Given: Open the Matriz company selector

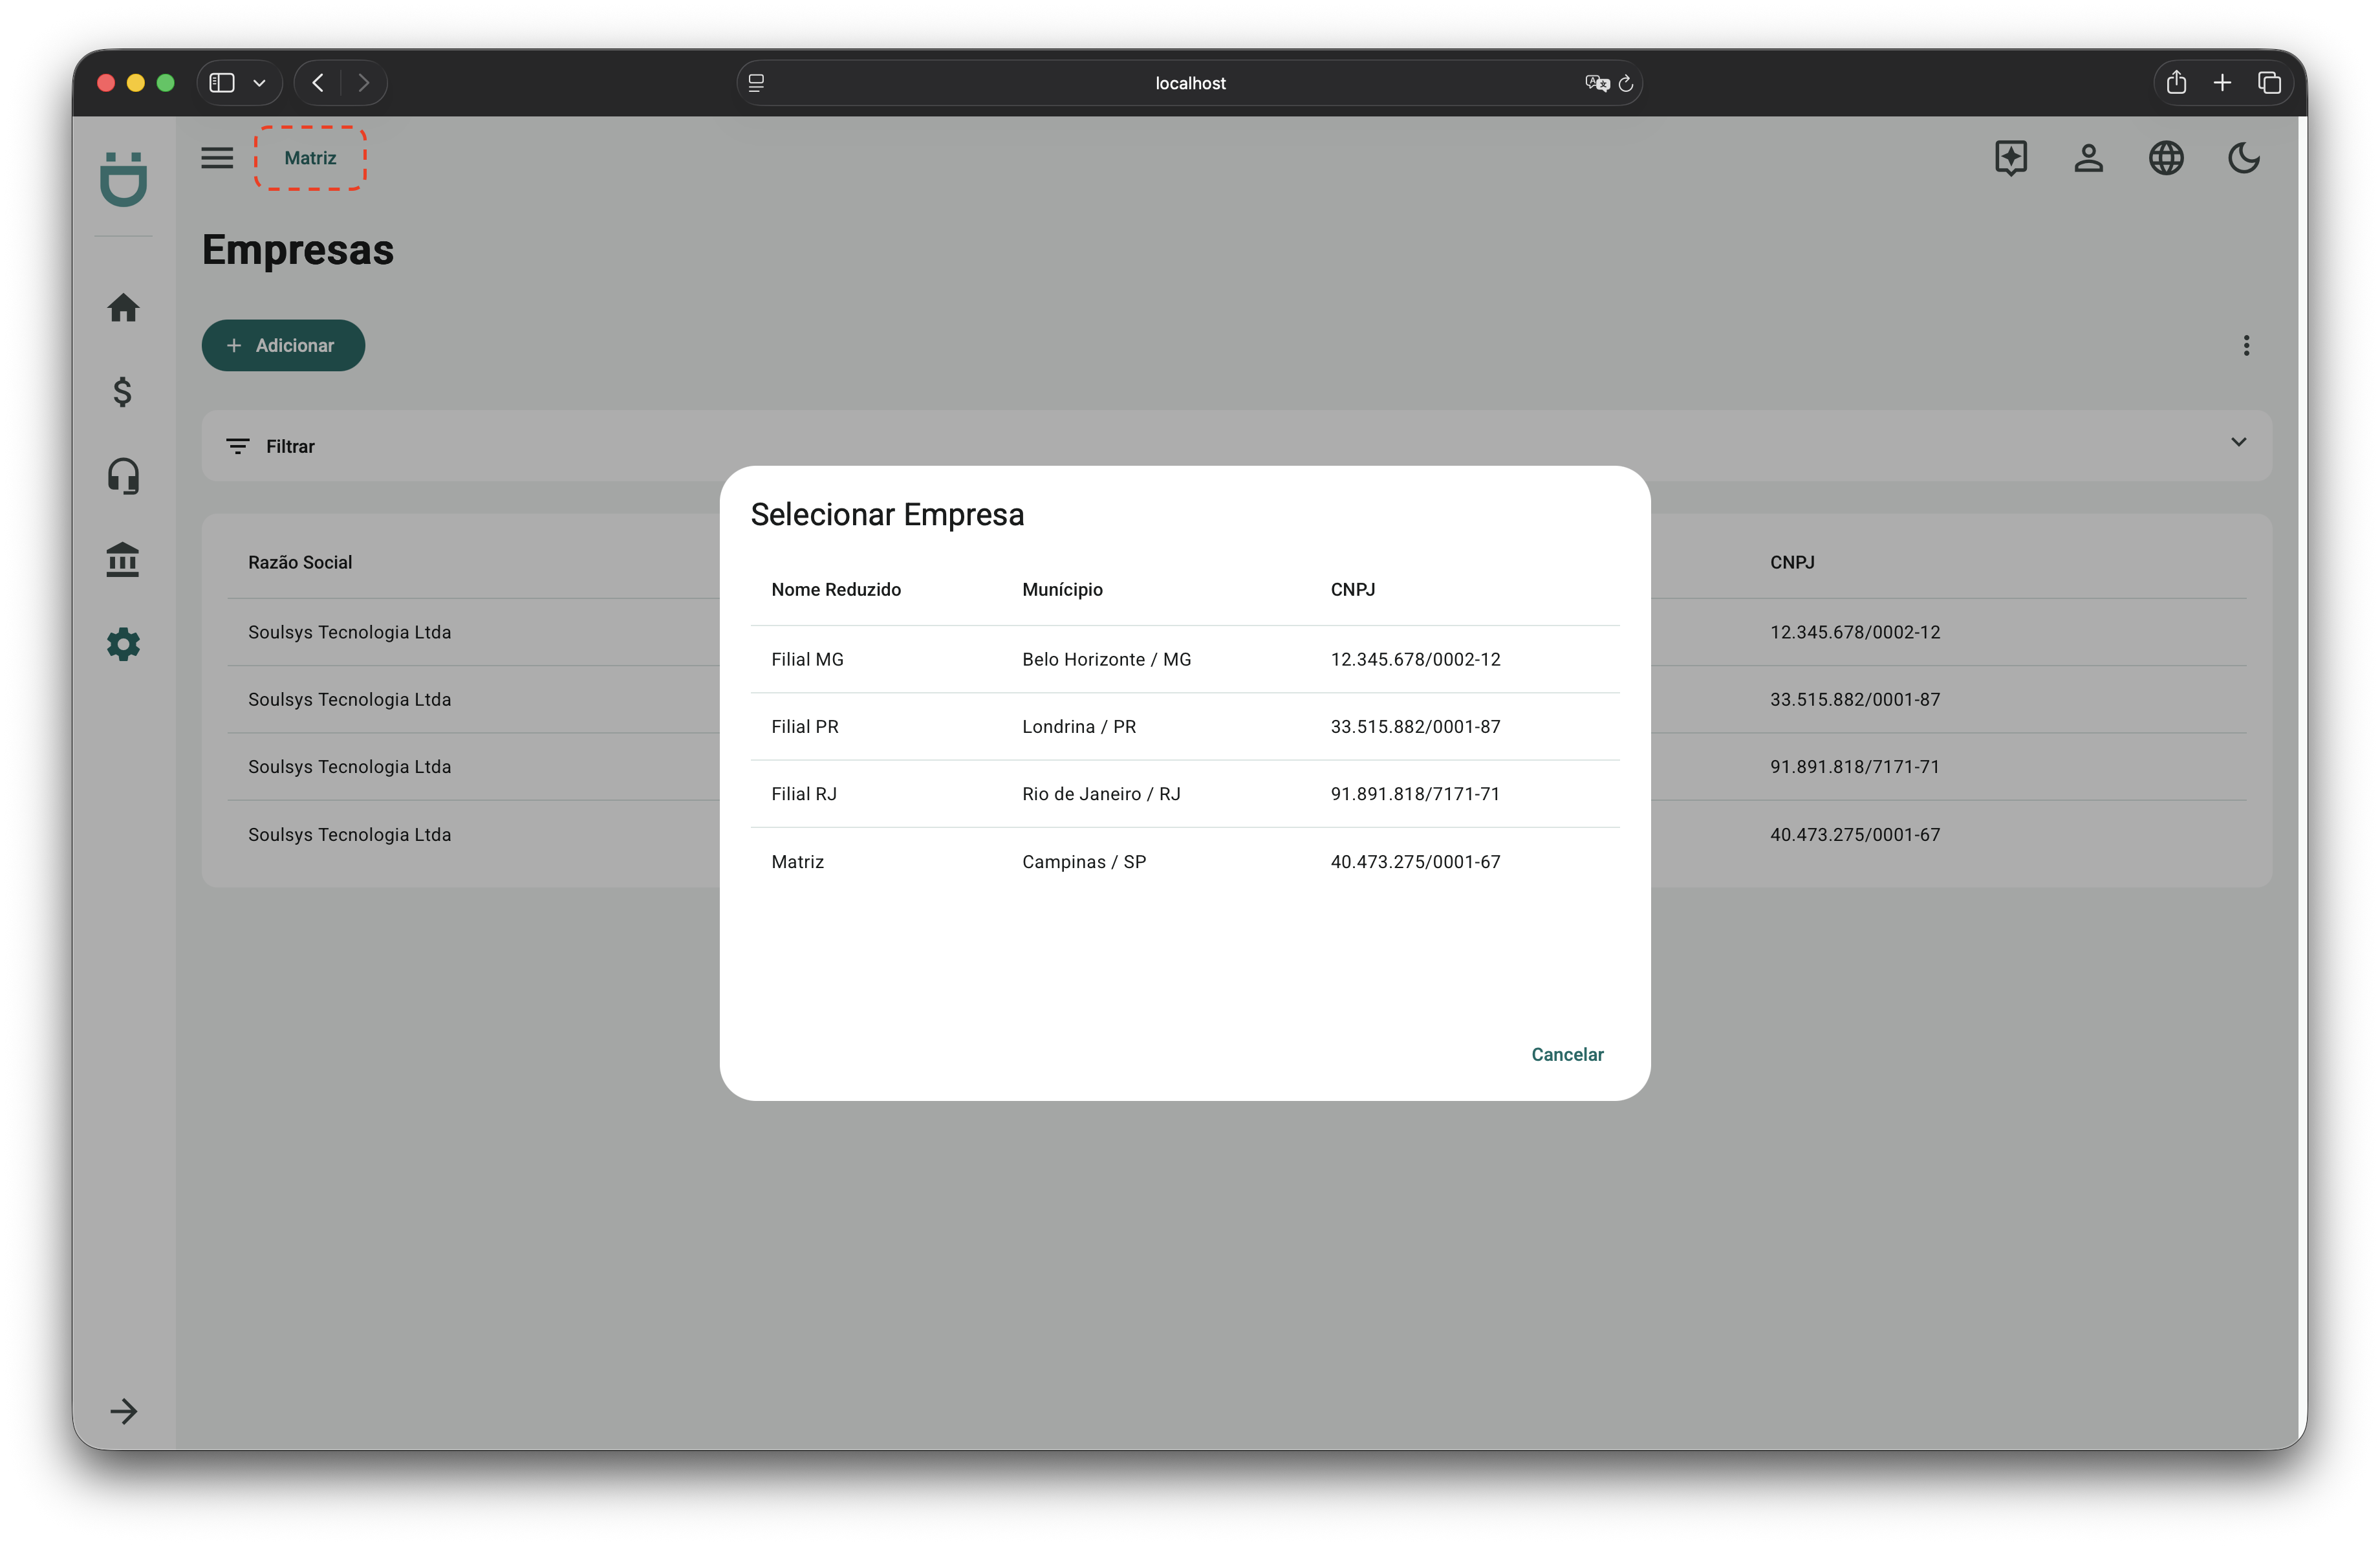Looking at the screenshot, I should tap(310, 158).
